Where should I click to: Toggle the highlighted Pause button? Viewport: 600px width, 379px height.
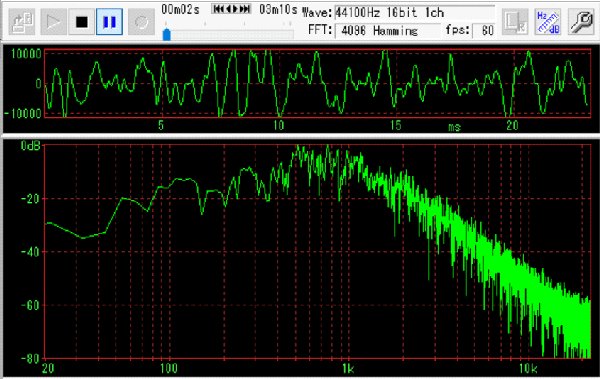[109, 22]
